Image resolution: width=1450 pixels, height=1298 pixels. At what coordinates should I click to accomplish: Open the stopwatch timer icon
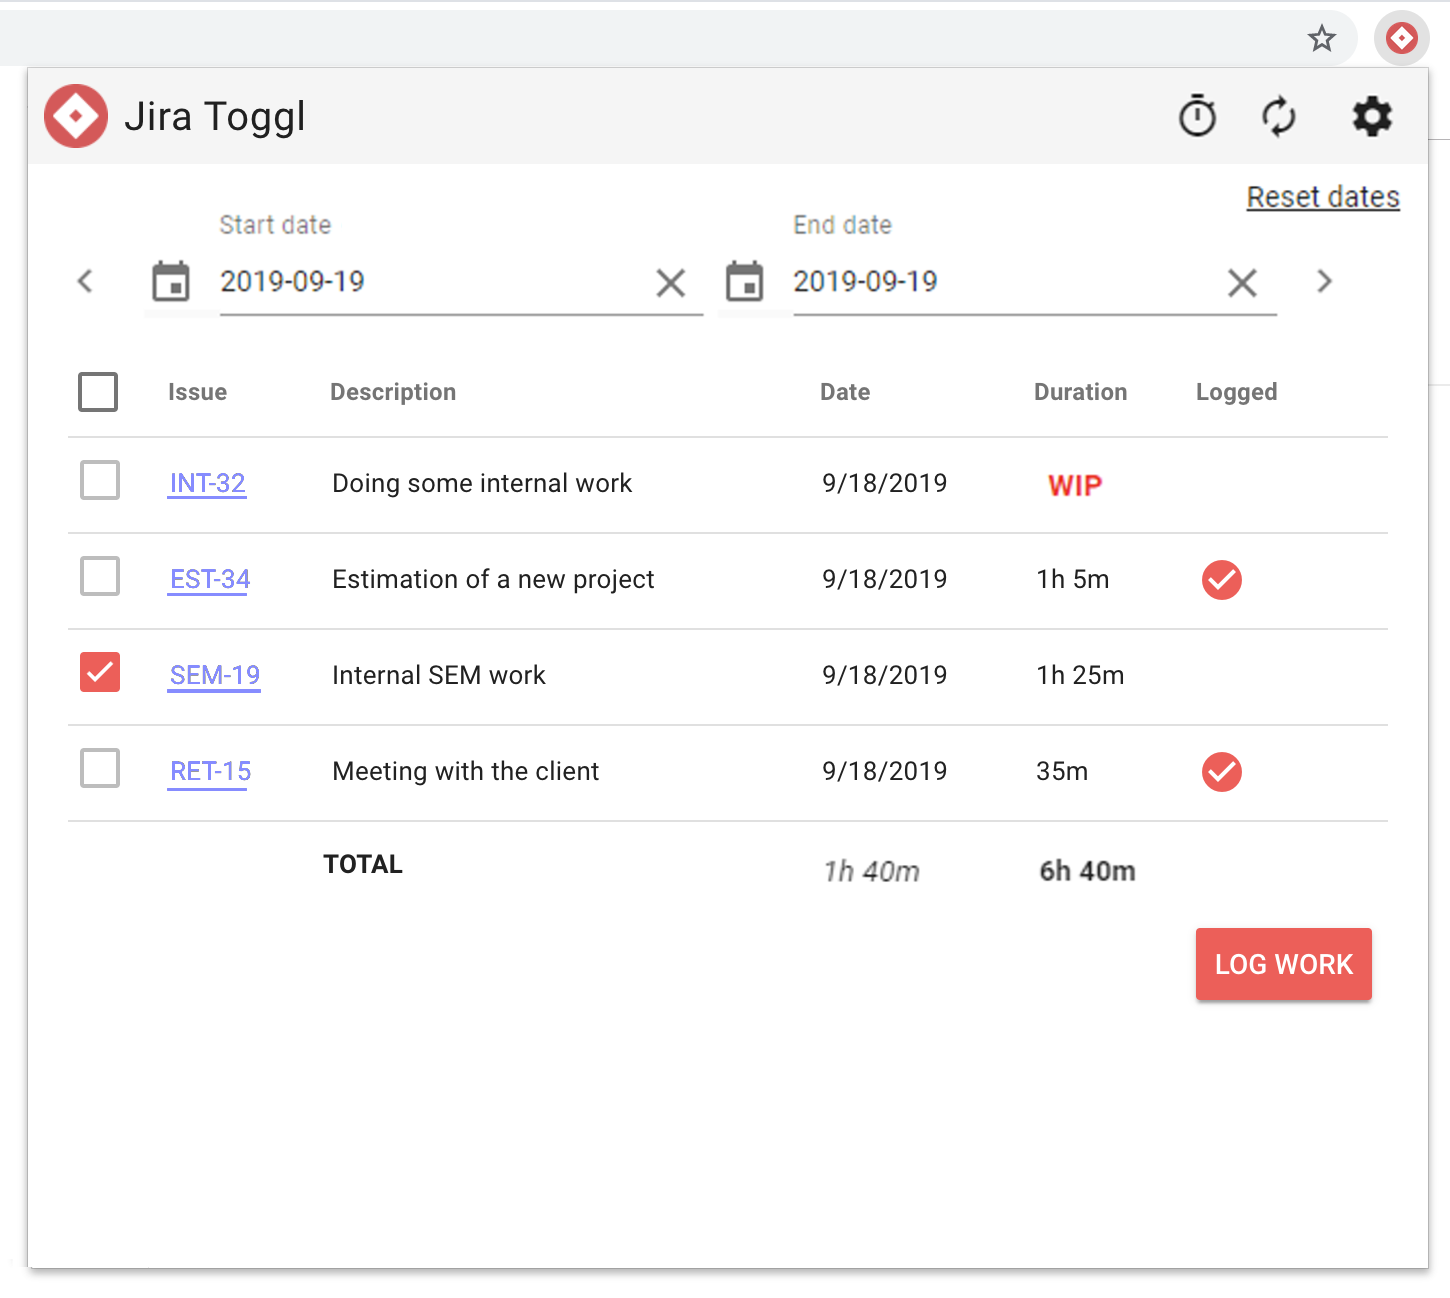1197,116
